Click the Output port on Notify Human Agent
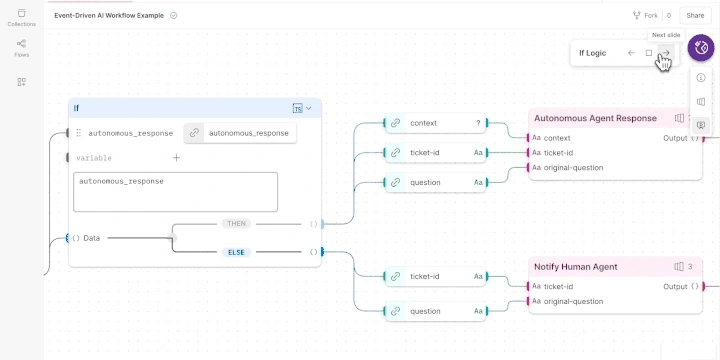 point(703,287)
